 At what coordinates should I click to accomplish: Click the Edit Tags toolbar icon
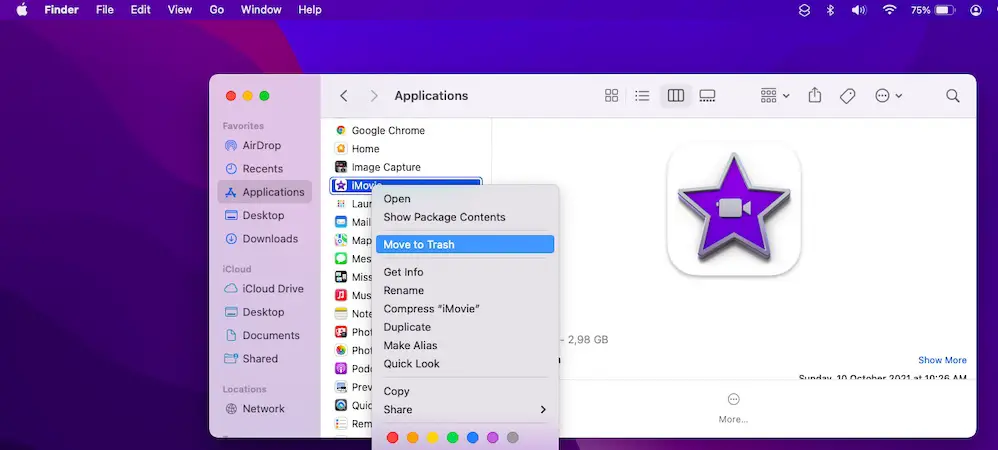(847, 96)
